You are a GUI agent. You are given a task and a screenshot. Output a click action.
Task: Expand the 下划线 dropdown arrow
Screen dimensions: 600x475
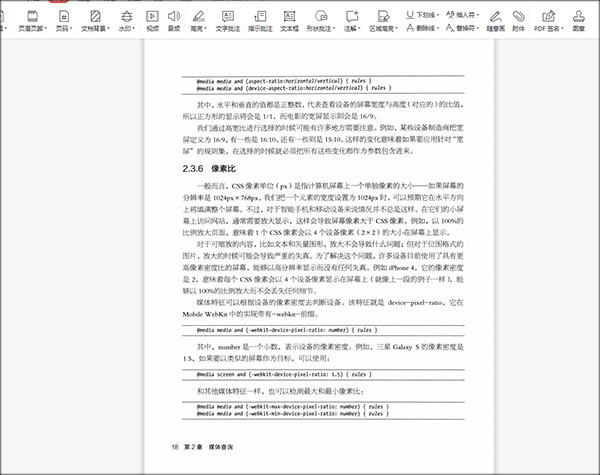pos(437,15)
